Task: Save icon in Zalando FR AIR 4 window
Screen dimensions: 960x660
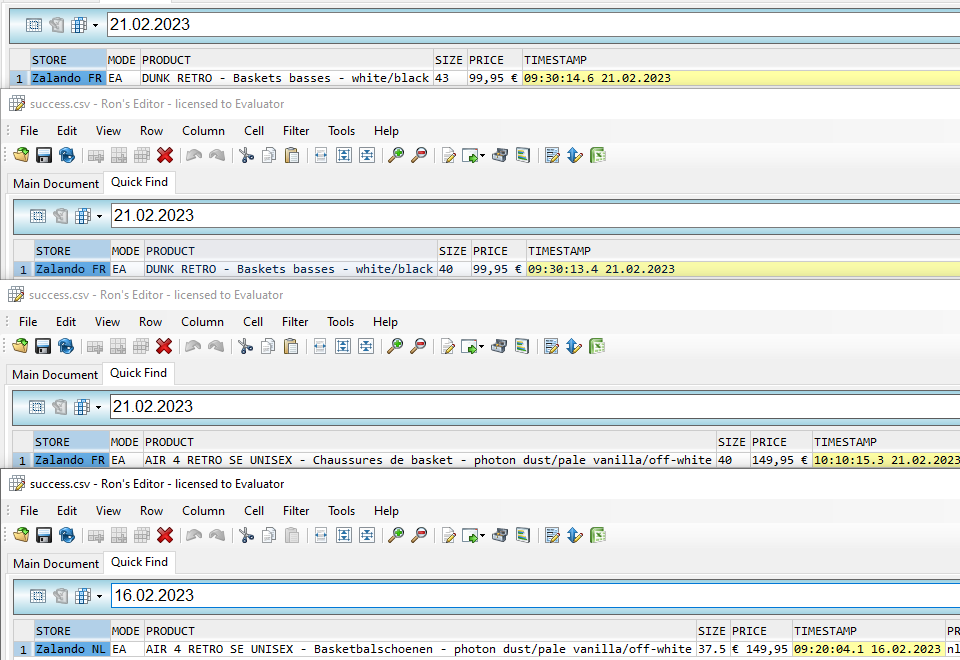Action: [x=42, y=347]
